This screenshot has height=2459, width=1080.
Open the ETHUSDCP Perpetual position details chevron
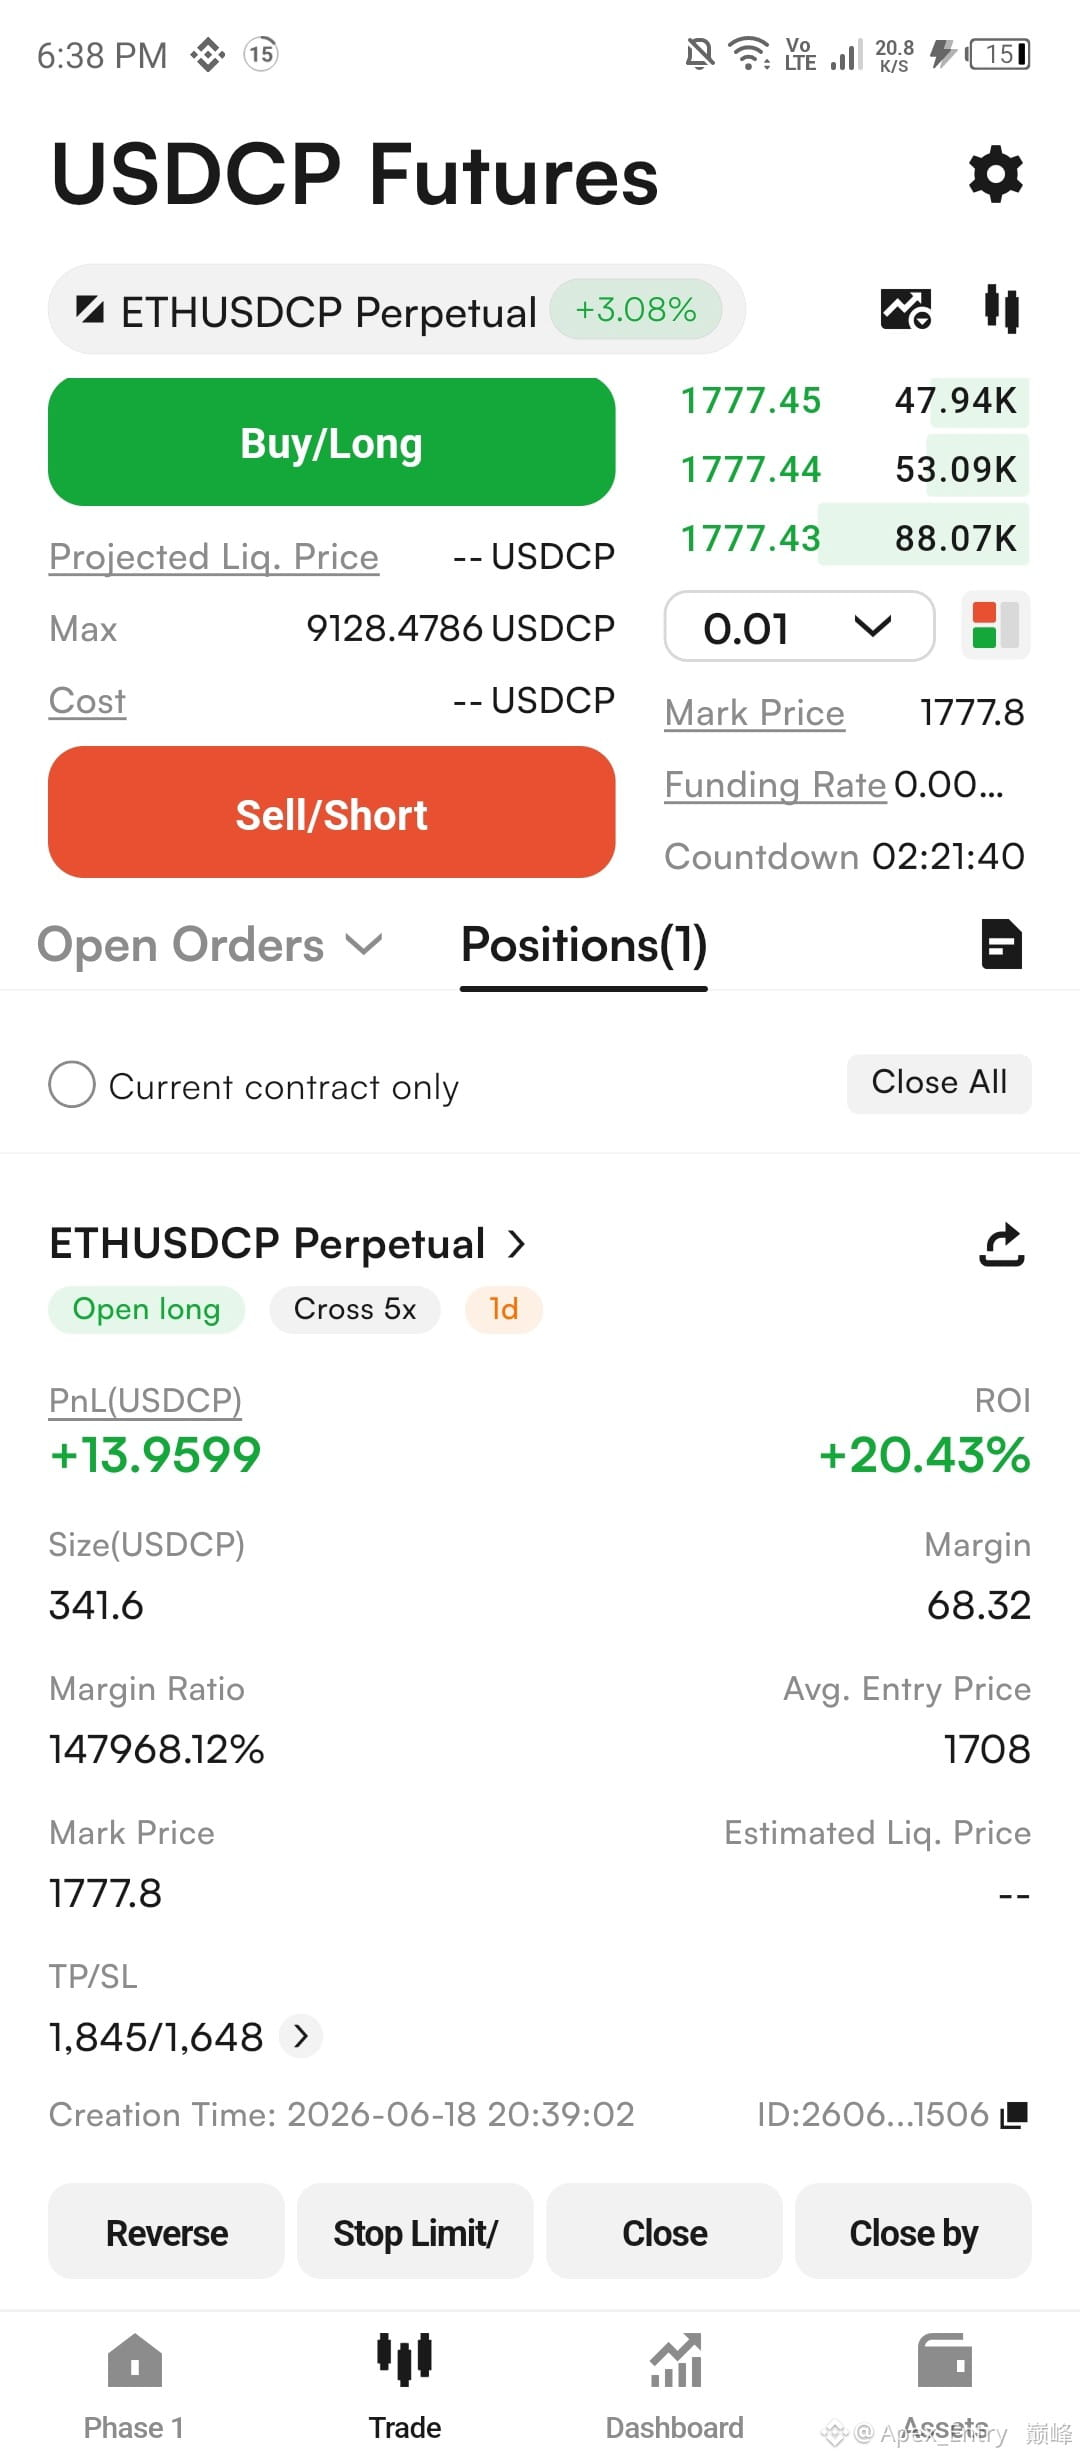coord(516,1245)
